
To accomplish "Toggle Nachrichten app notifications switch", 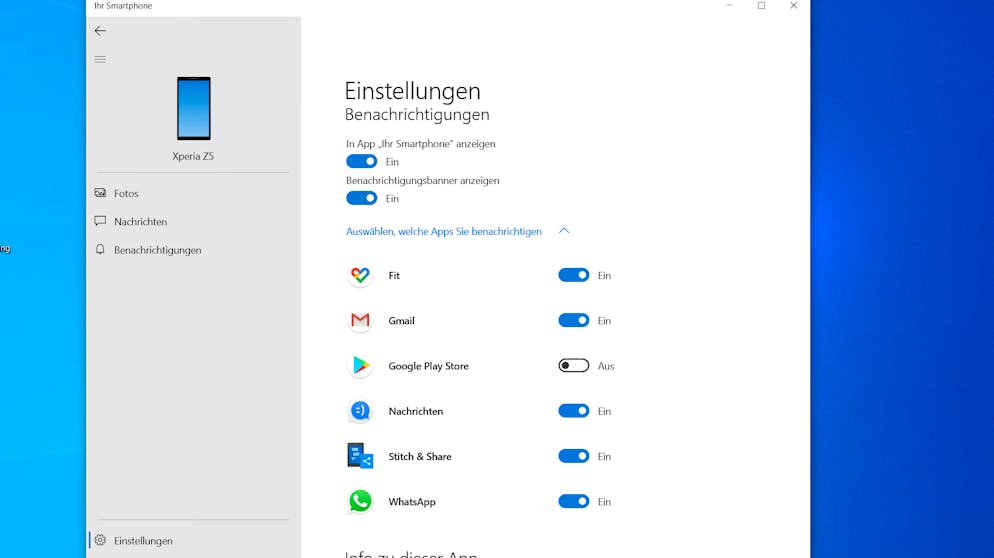I will [574, 411].
